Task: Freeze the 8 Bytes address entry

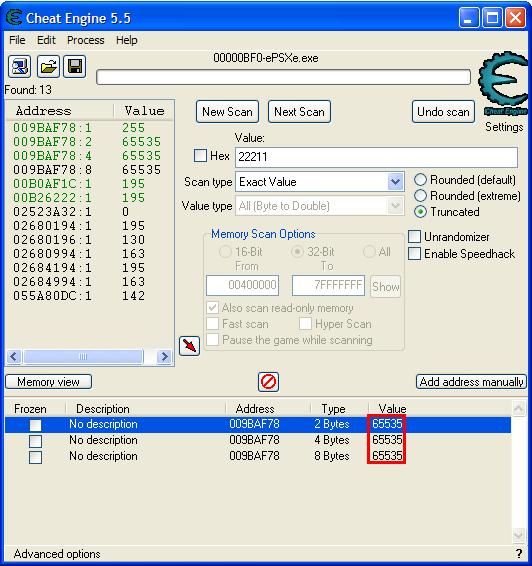Action: click(35, 457)
